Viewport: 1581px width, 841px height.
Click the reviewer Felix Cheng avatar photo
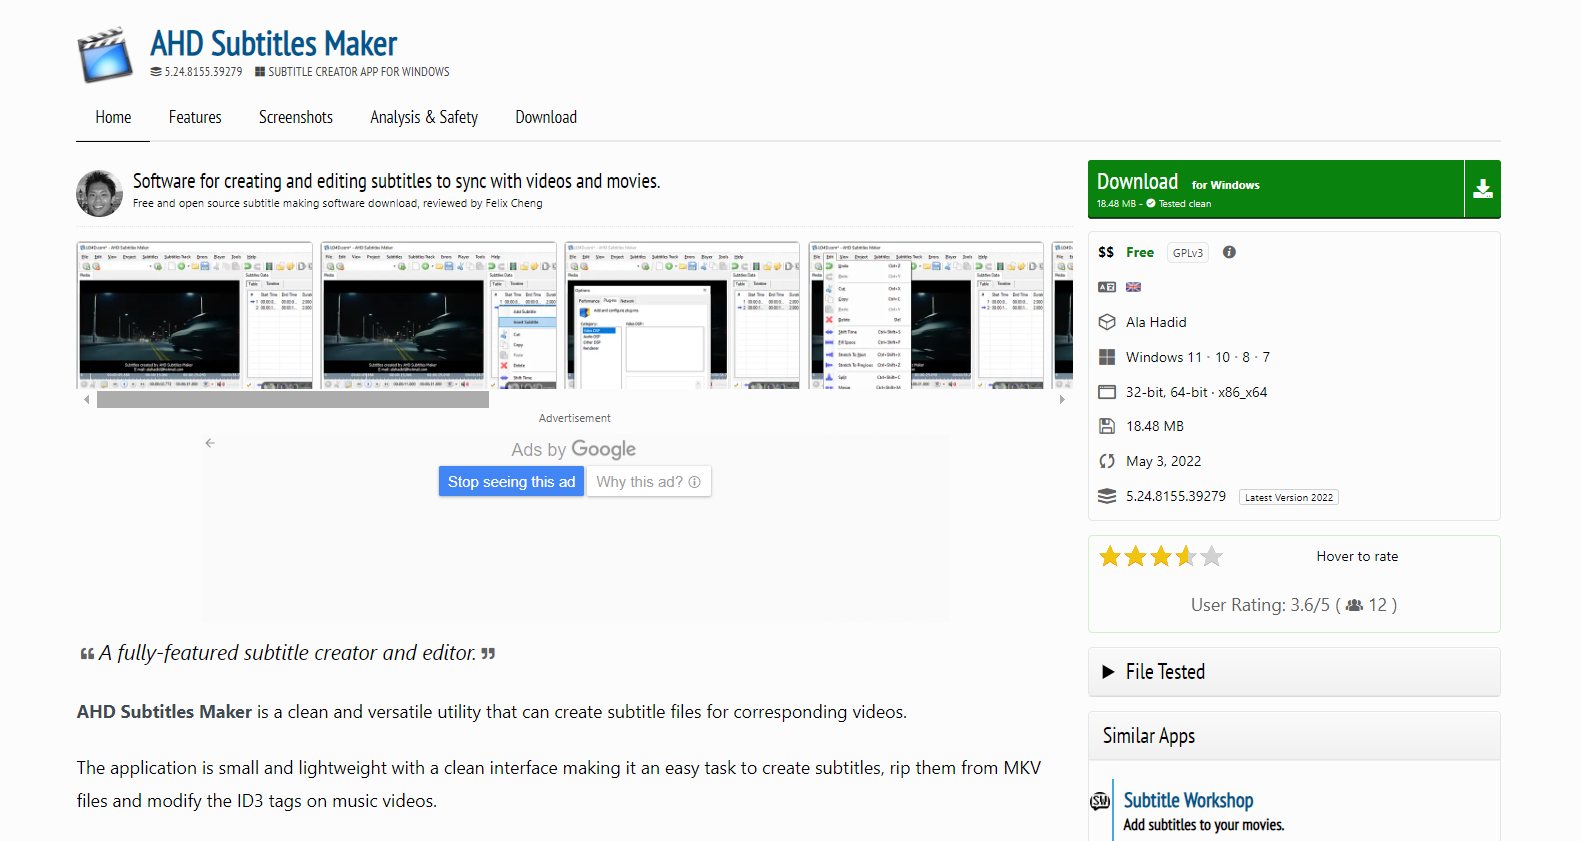tap(100, 192)
